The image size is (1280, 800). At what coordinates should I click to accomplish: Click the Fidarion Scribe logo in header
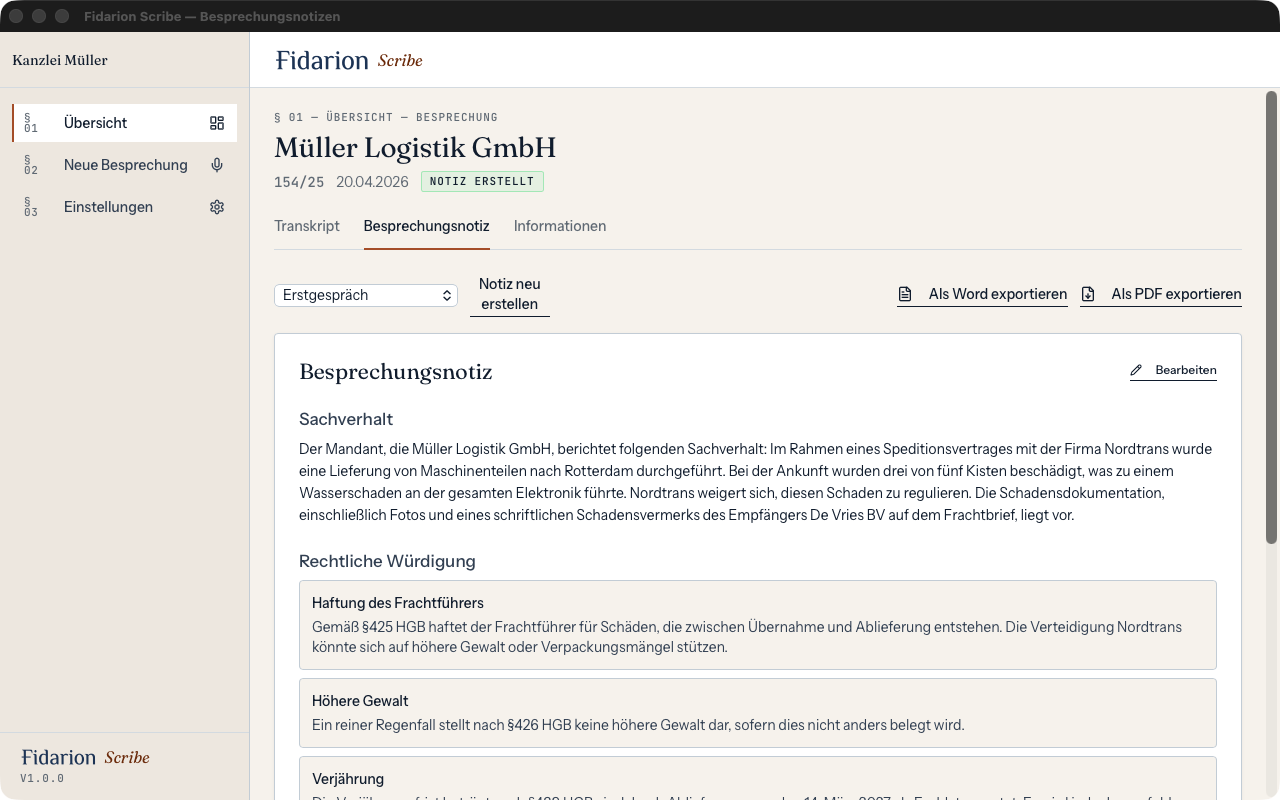tap(349, 60)
